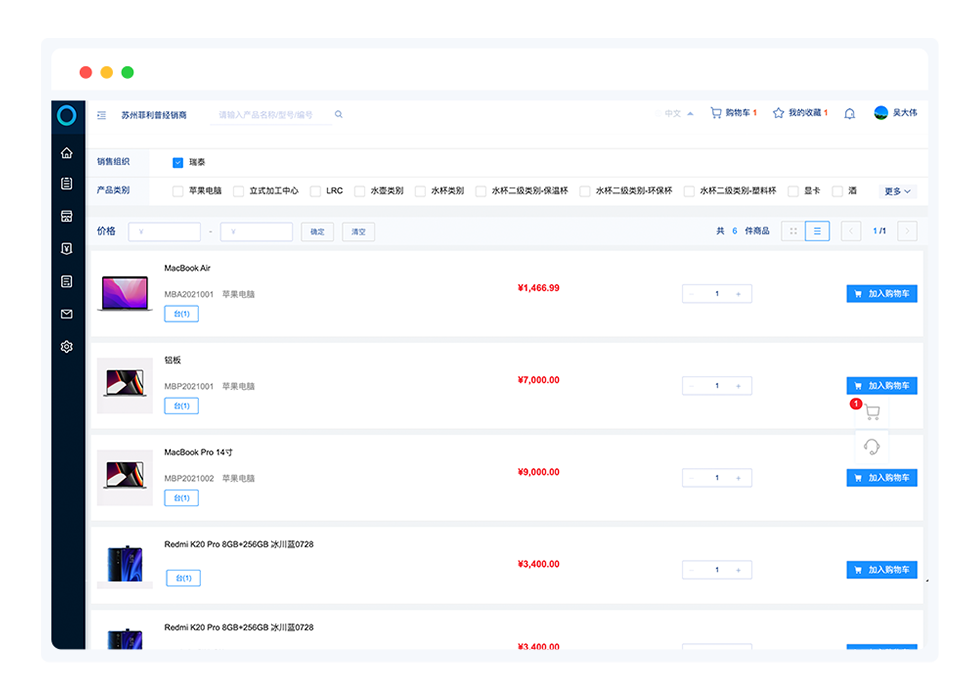Click the 确定 price filter button

tap(317, 232)
